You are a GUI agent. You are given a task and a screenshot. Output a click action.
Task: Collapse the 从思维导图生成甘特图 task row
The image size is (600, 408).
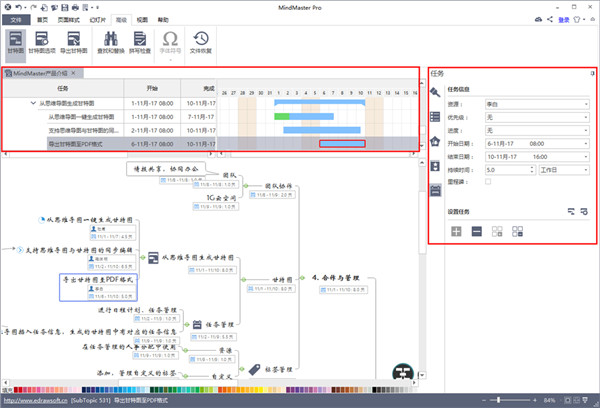[x=33, y=102]
